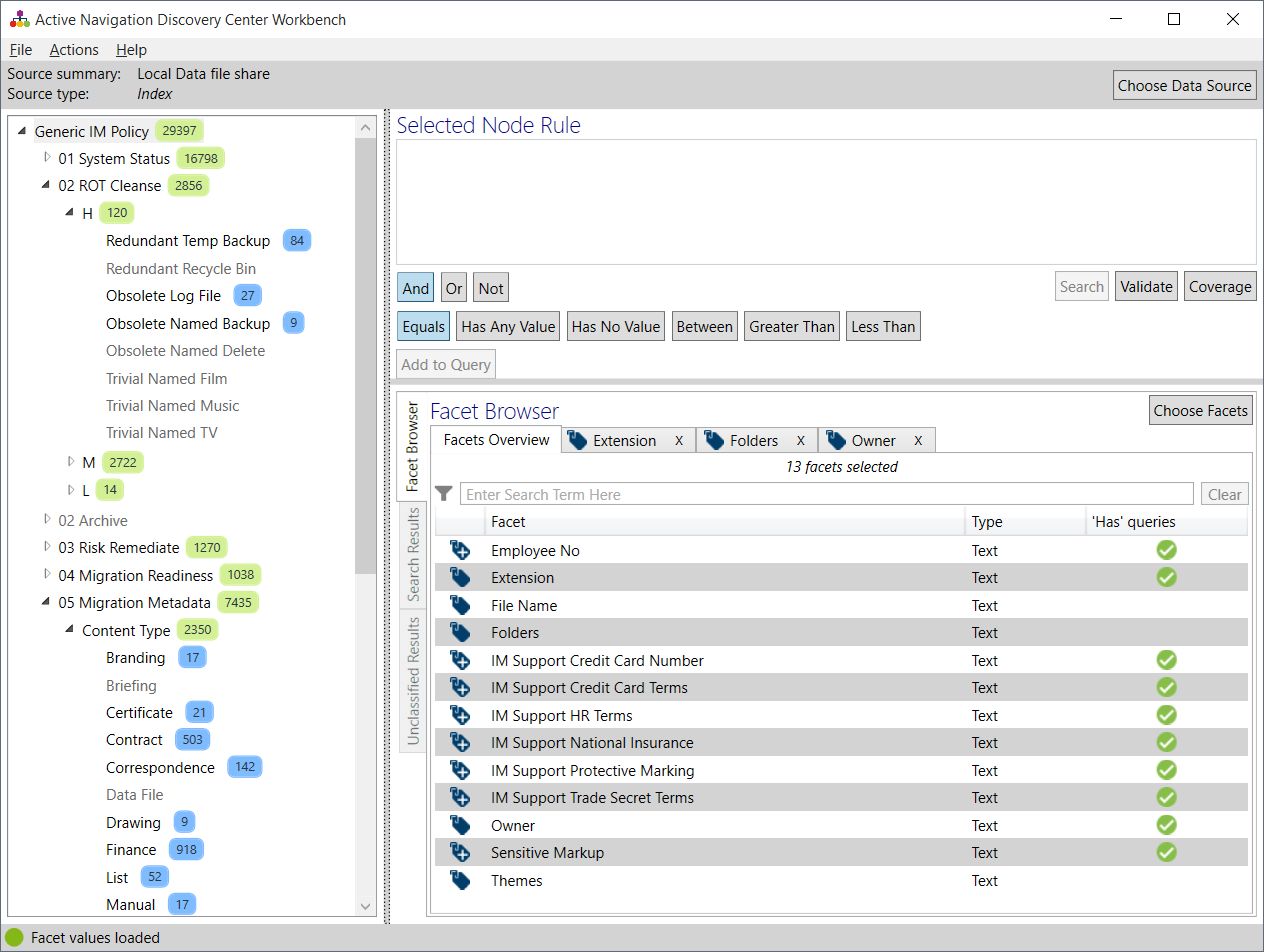This screenshot has height=952, width=1264.
Task: Expand the 04 Migration Readiness node
Action: click(47, 575)
